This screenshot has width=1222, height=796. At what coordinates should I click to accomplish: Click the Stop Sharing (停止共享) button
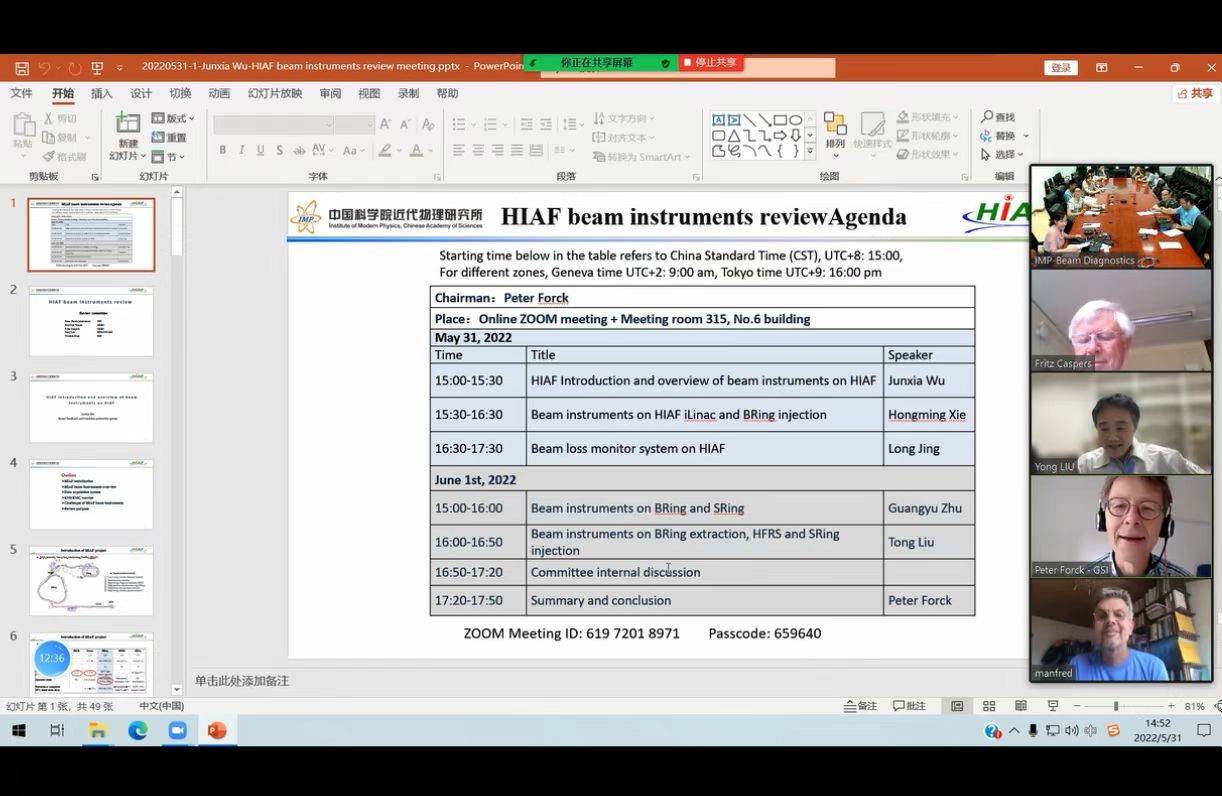tap(710, 63)
